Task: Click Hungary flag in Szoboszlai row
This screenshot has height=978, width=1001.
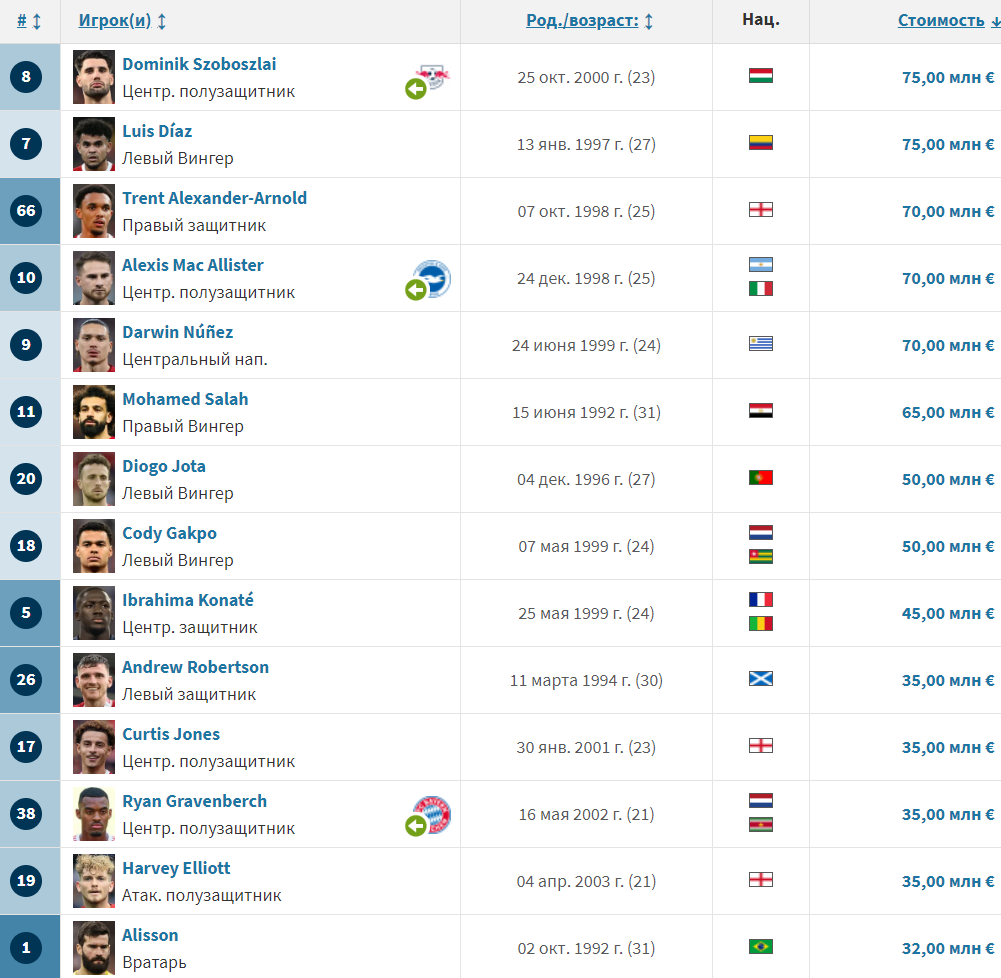Action: tap(760, 76)
